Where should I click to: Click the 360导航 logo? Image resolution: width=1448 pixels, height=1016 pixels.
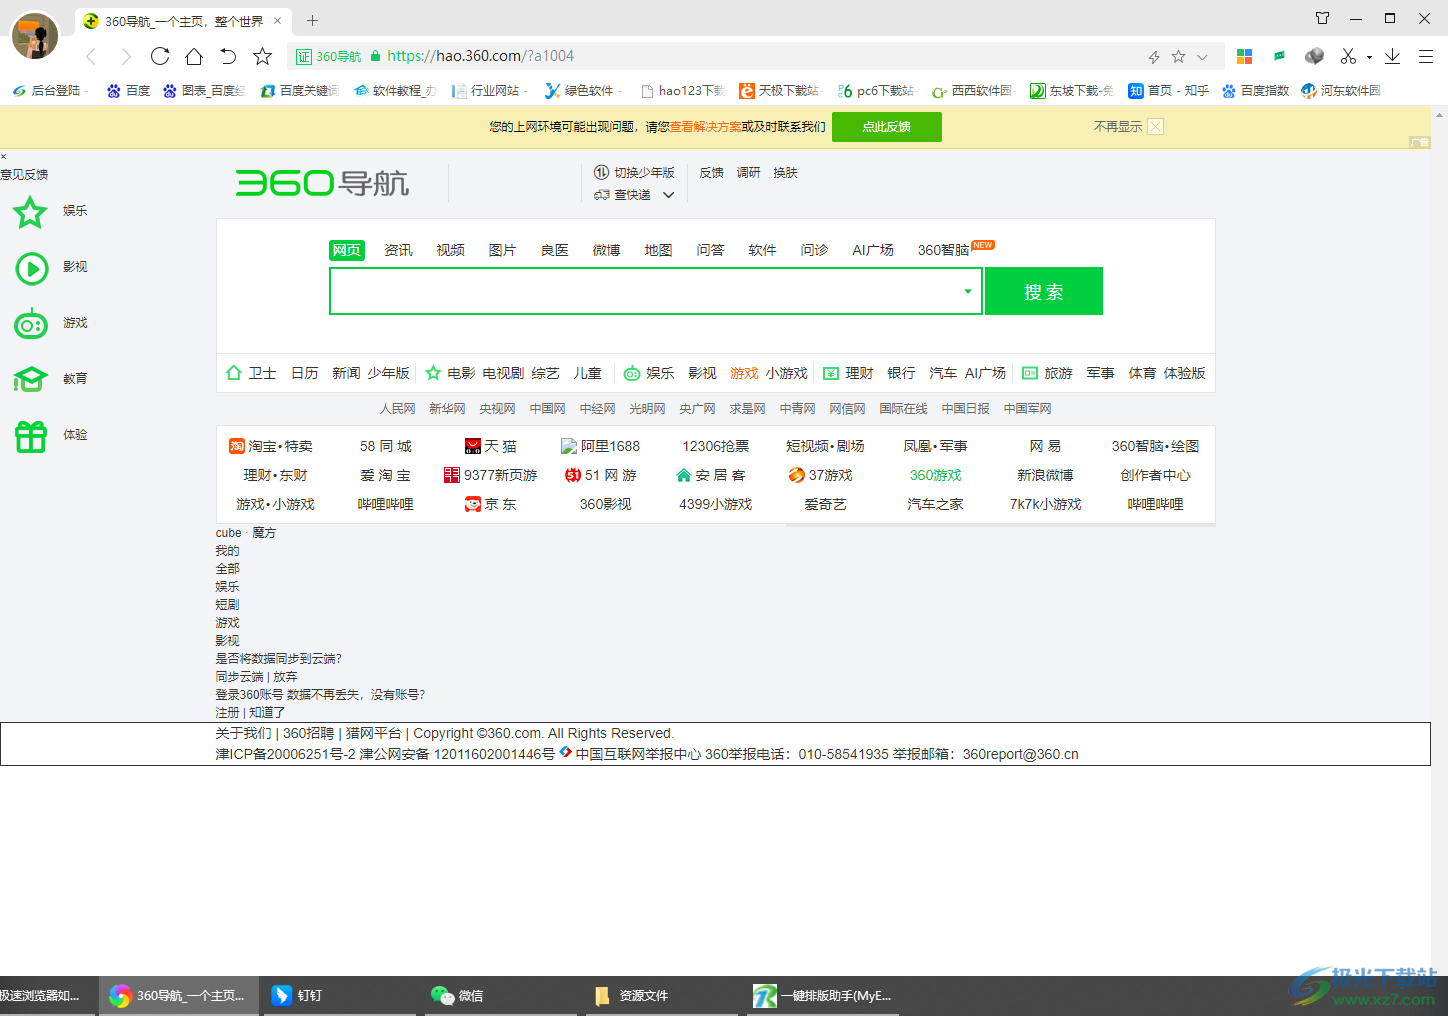[x=322, y=183]
